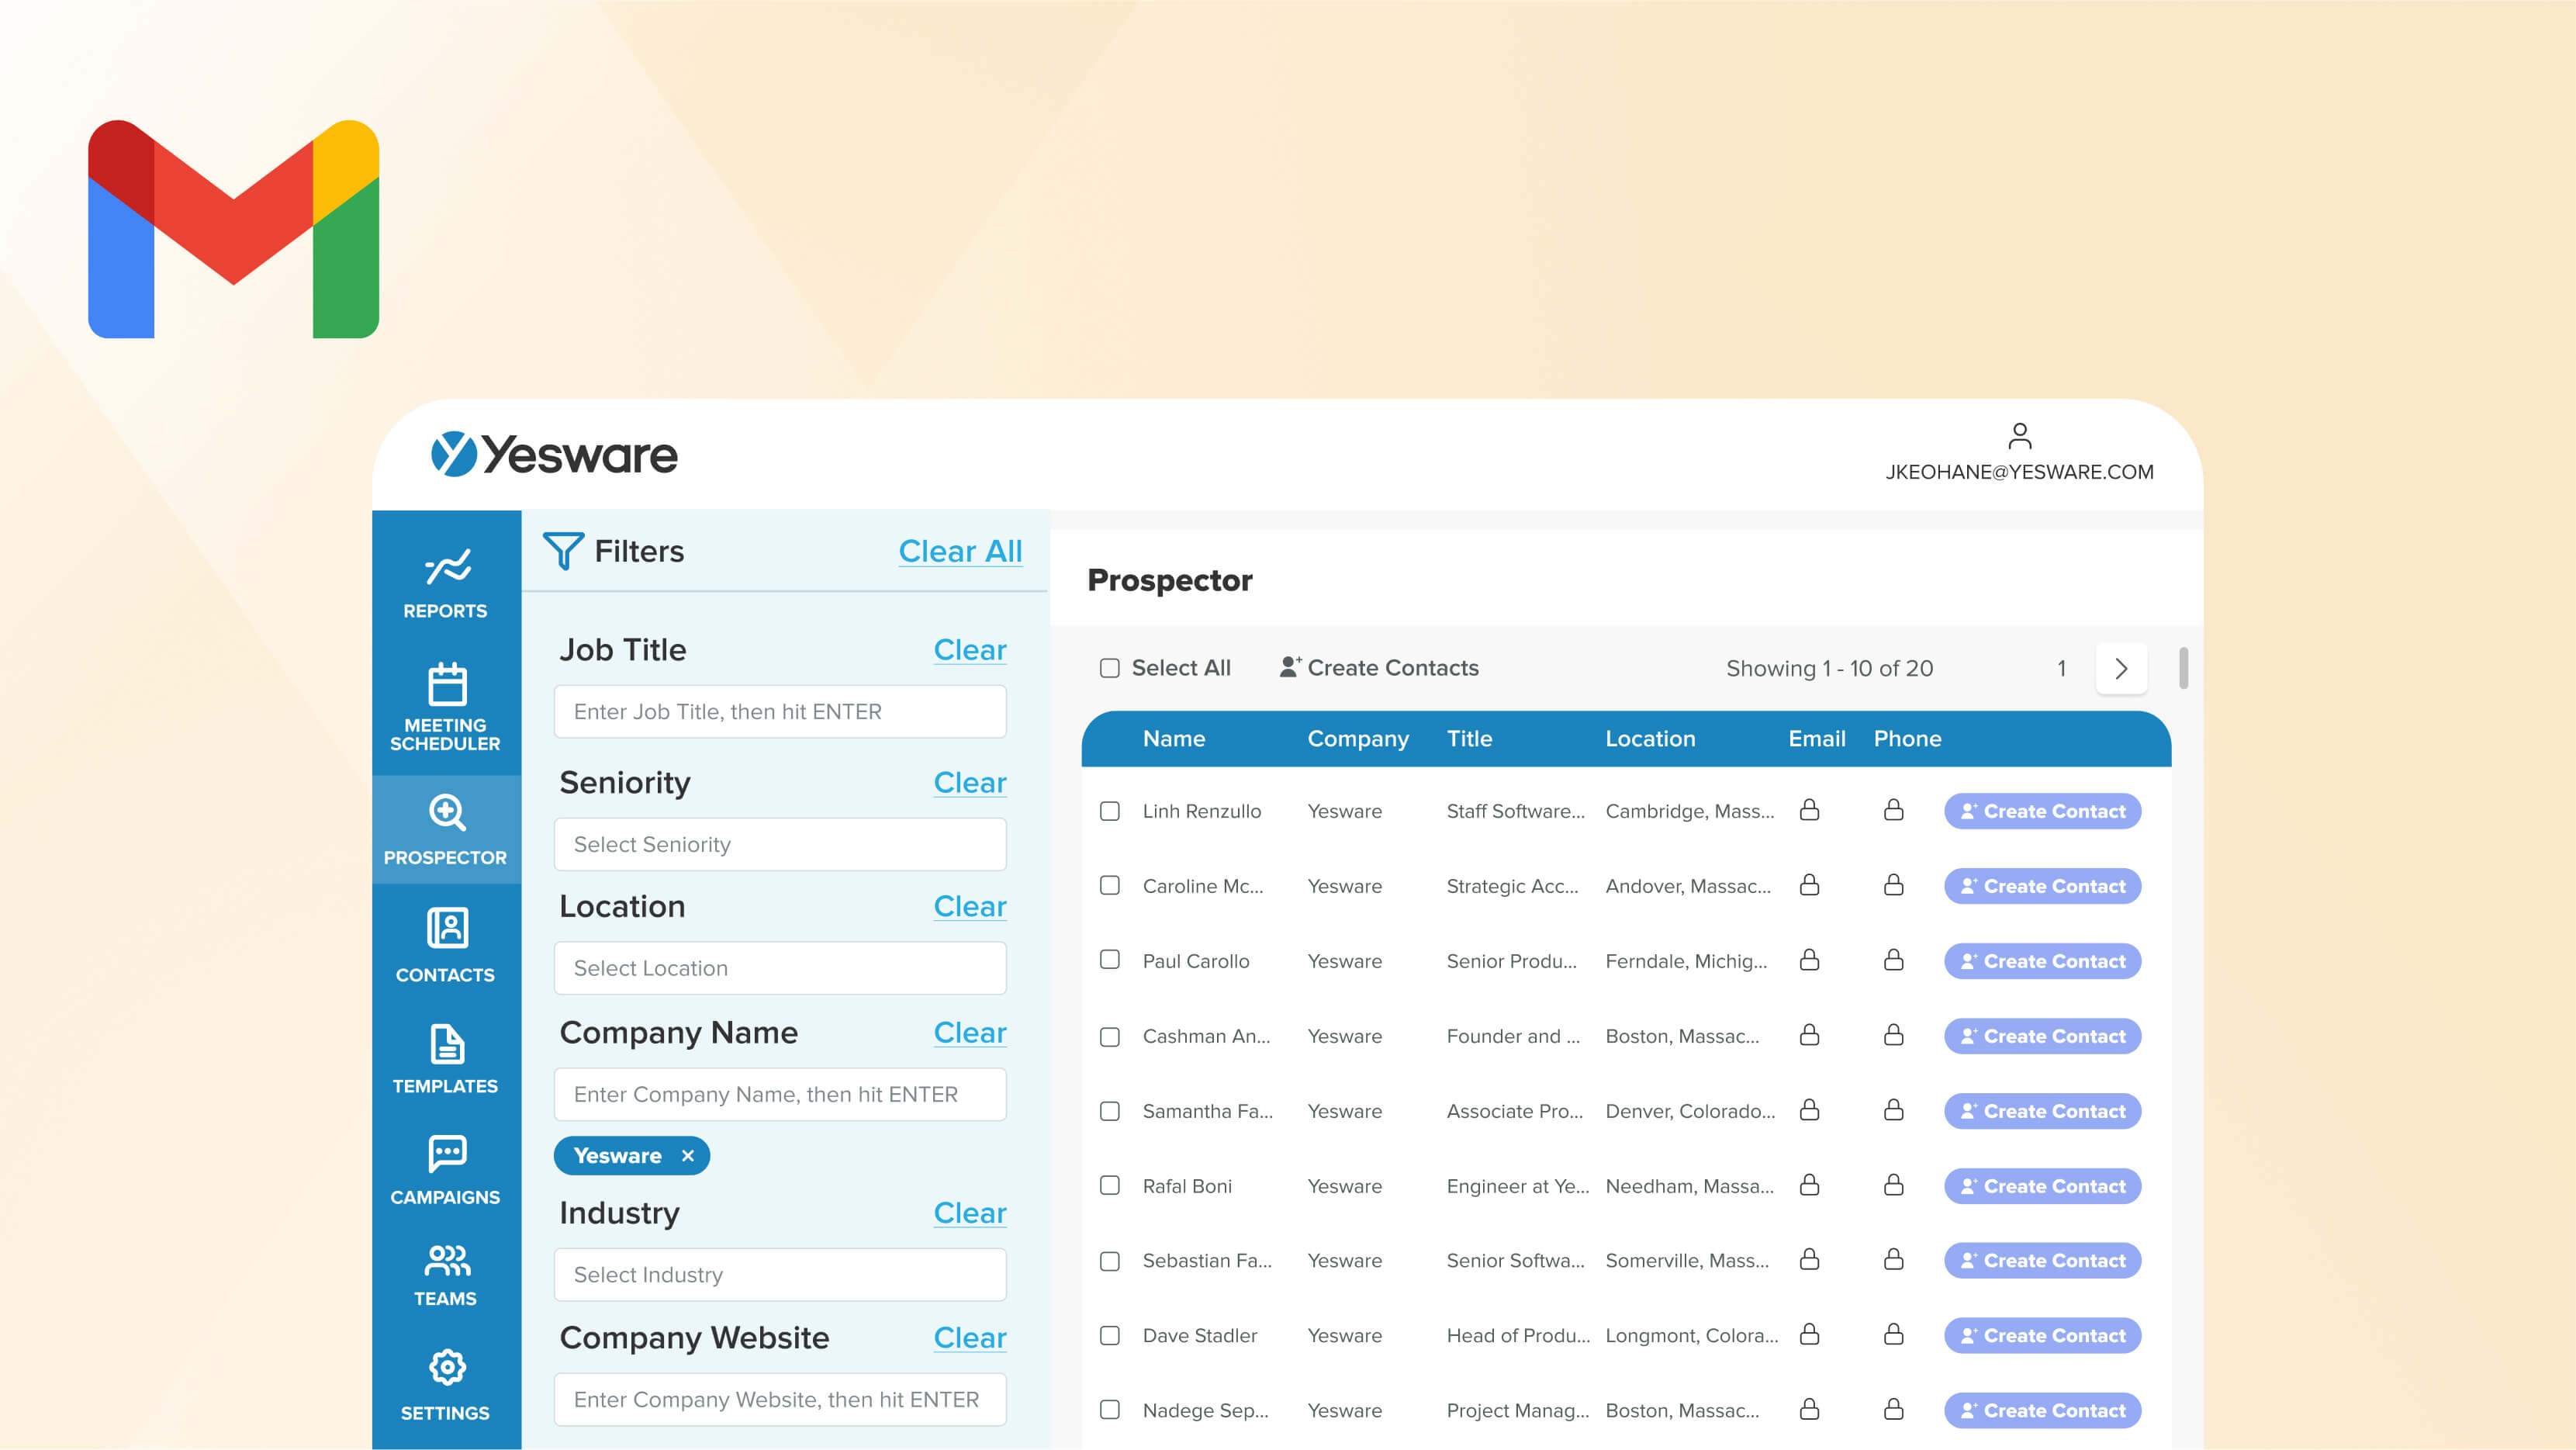Click the user profile icon above email
This screenshot has height=1450, width=2576.
point(2019,436)
